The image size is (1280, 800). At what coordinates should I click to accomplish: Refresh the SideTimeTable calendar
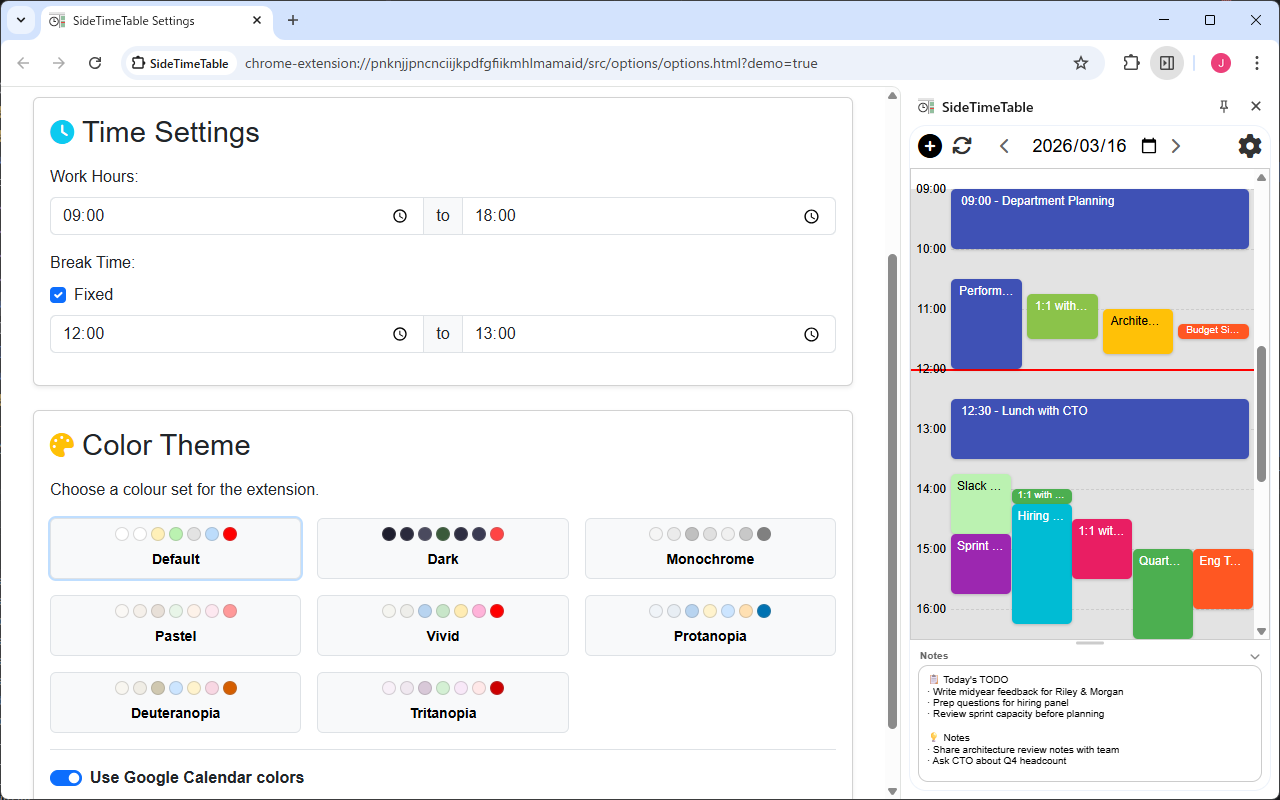(962, 146)
